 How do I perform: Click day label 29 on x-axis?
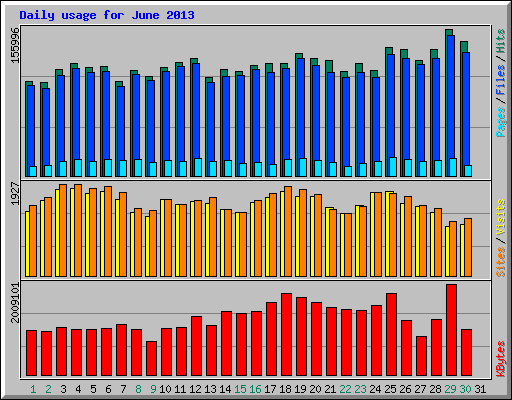tap(450, 389)
